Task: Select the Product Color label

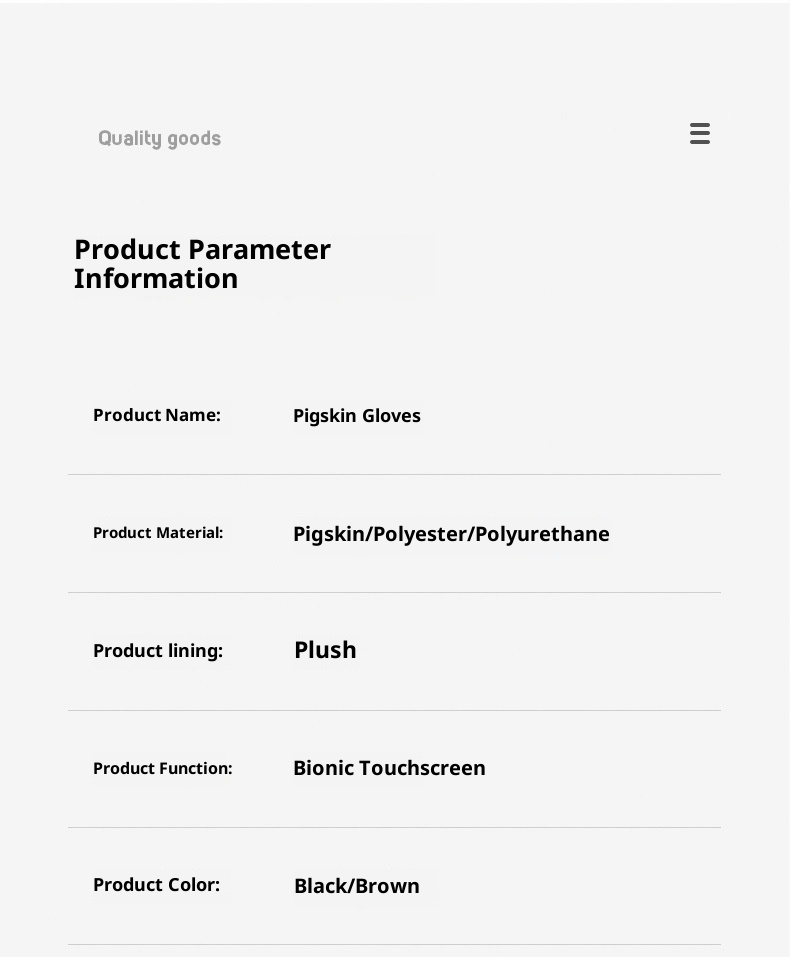Action: (x=156, y=885)
